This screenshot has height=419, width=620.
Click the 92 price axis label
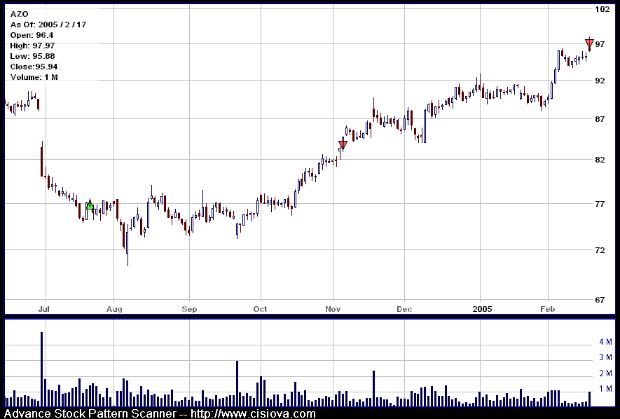600,81
